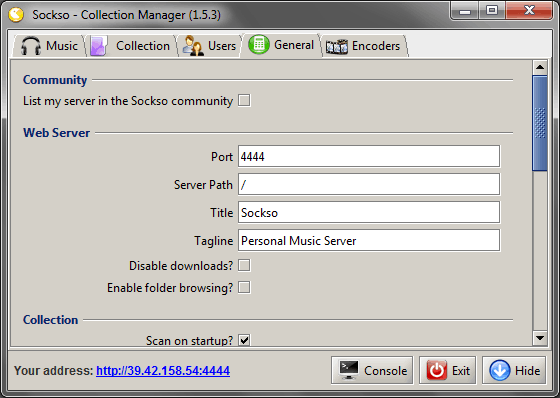Open the server address link
This screenshot has height=398, width=560.
click(163, 370)
